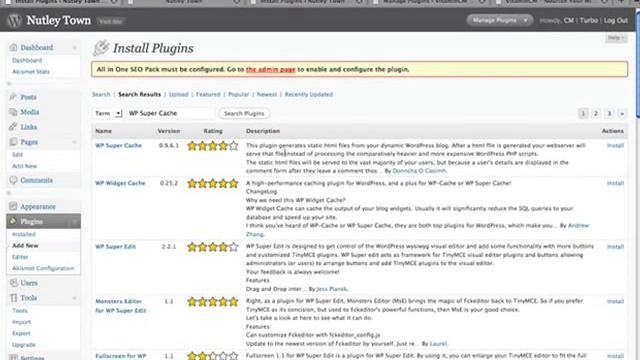Open Tools Export submenu item
Image resolution: width=640 pixels, height=360 pixels.
pyautogui.click(x=21, y=333)
